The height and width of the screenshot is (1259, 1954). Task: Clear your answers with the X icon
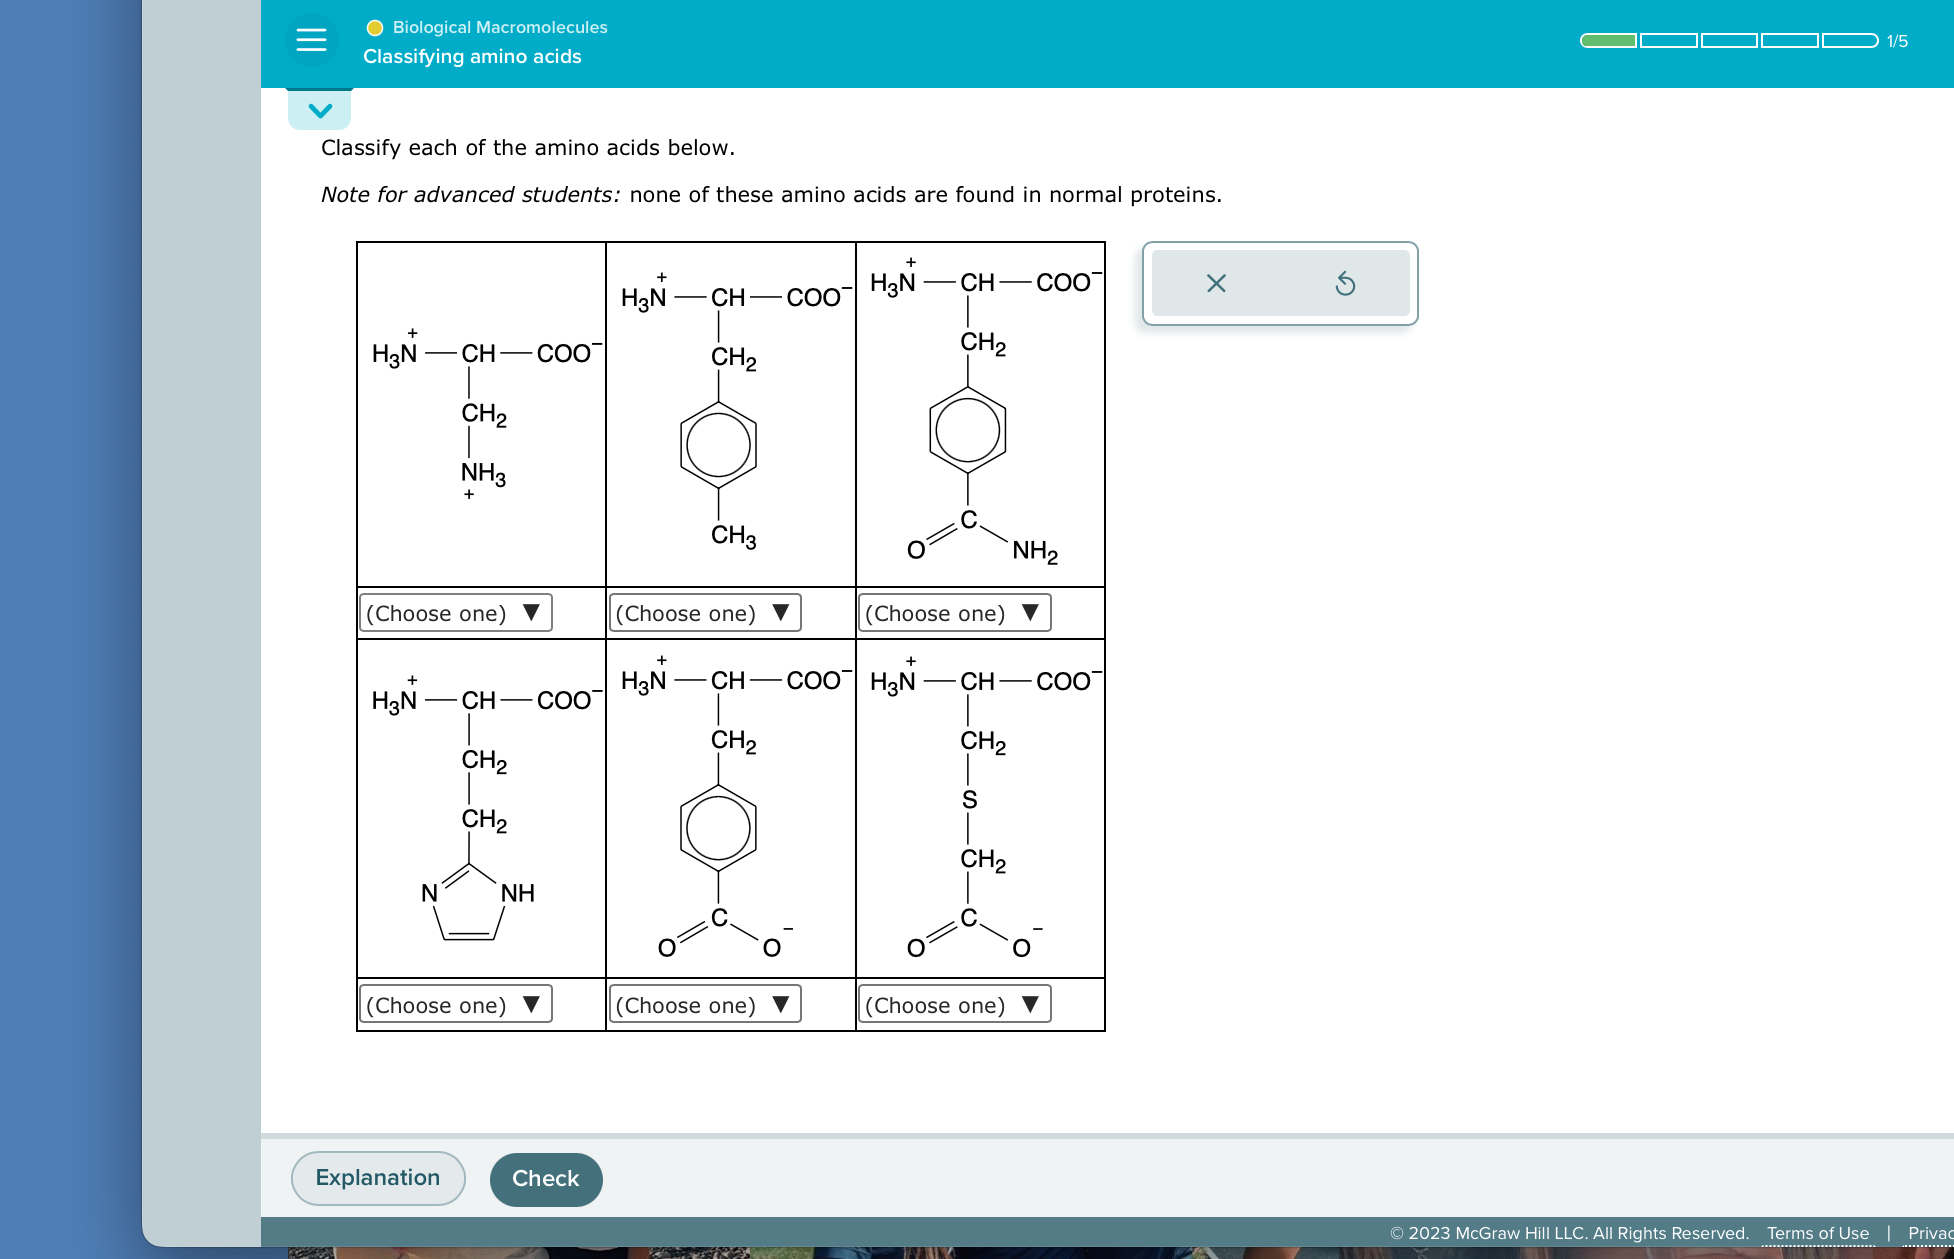(x=1215, y=283)
